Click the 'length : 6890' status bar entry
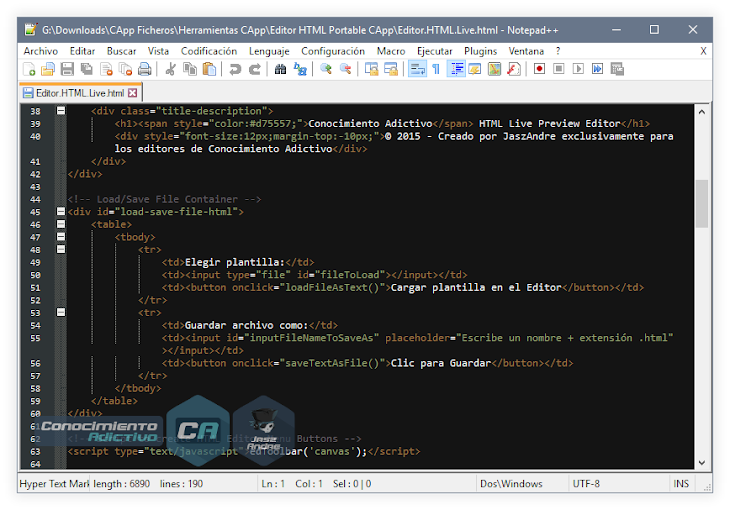 122,484
